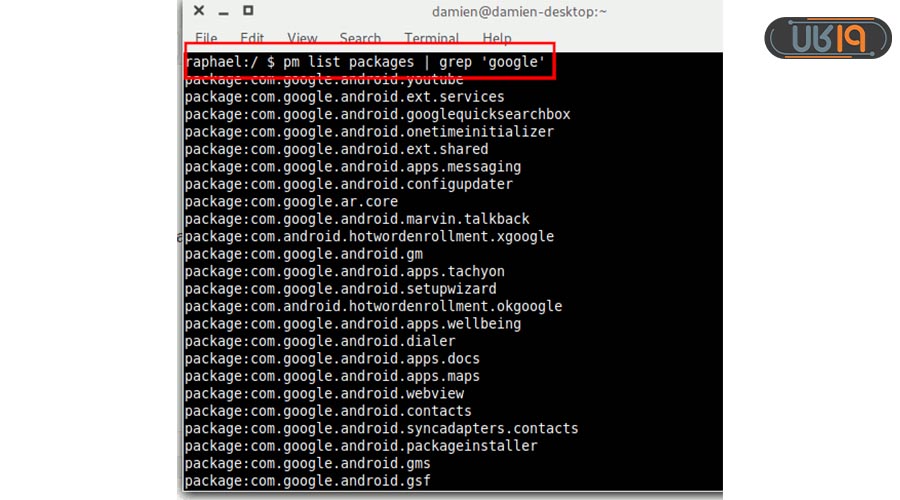Viewport: 900px width, 500px height.
Task: Select the com.google.android.ext.services package line
Action: coord(344,97)
